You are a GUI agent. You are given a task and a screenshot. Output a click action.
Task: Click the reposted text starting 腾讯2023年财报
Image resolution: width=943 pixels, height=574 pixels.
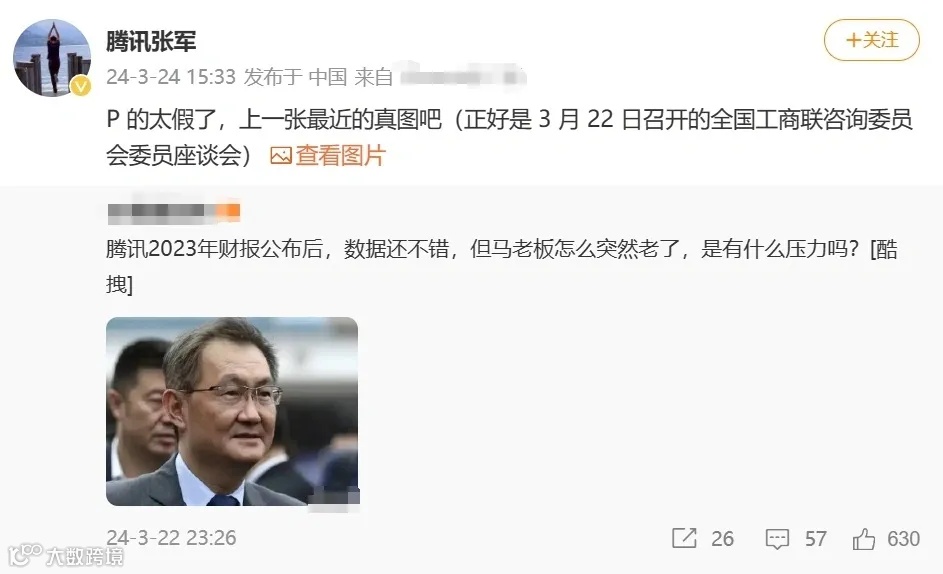tap(502, 266)
